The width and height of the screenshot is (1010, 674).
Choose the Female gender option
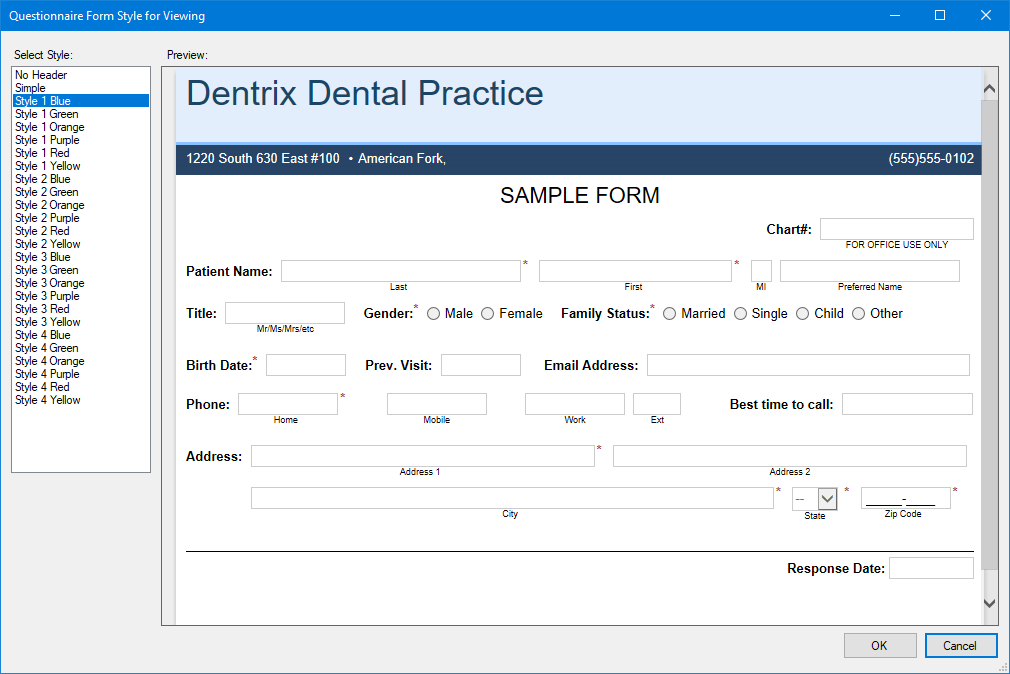[488, 314]
